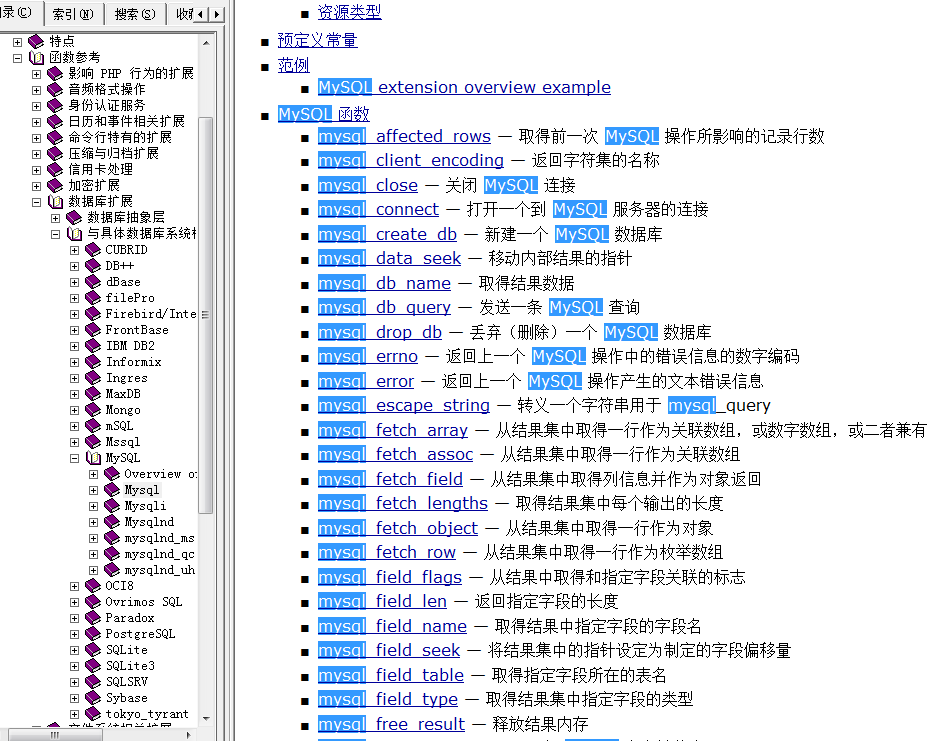
Task: Click the book icon next to Mongo
Action: [93, 410]
